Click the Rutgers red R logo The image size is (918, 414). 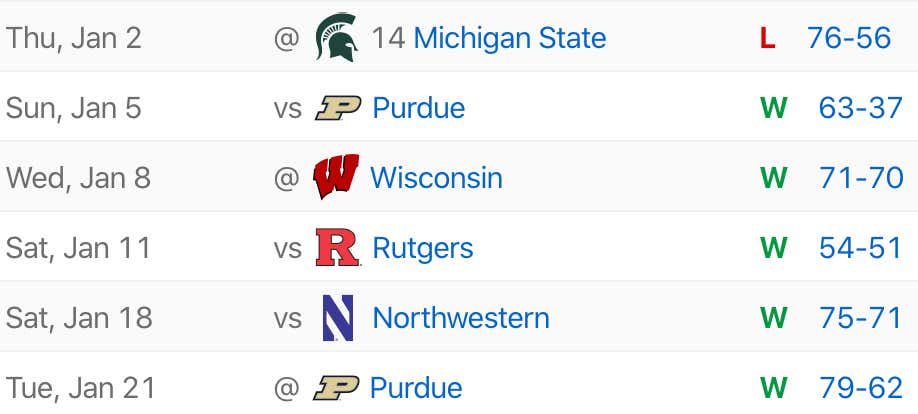(338, 248)
